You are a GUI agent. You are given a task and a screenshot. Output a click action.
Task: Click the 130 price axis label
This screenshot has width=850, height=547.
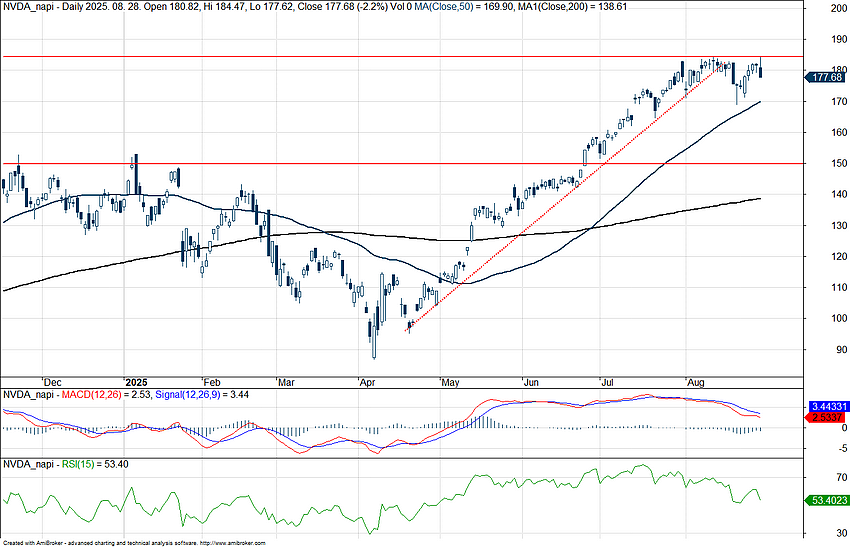[x=839, y=226]
